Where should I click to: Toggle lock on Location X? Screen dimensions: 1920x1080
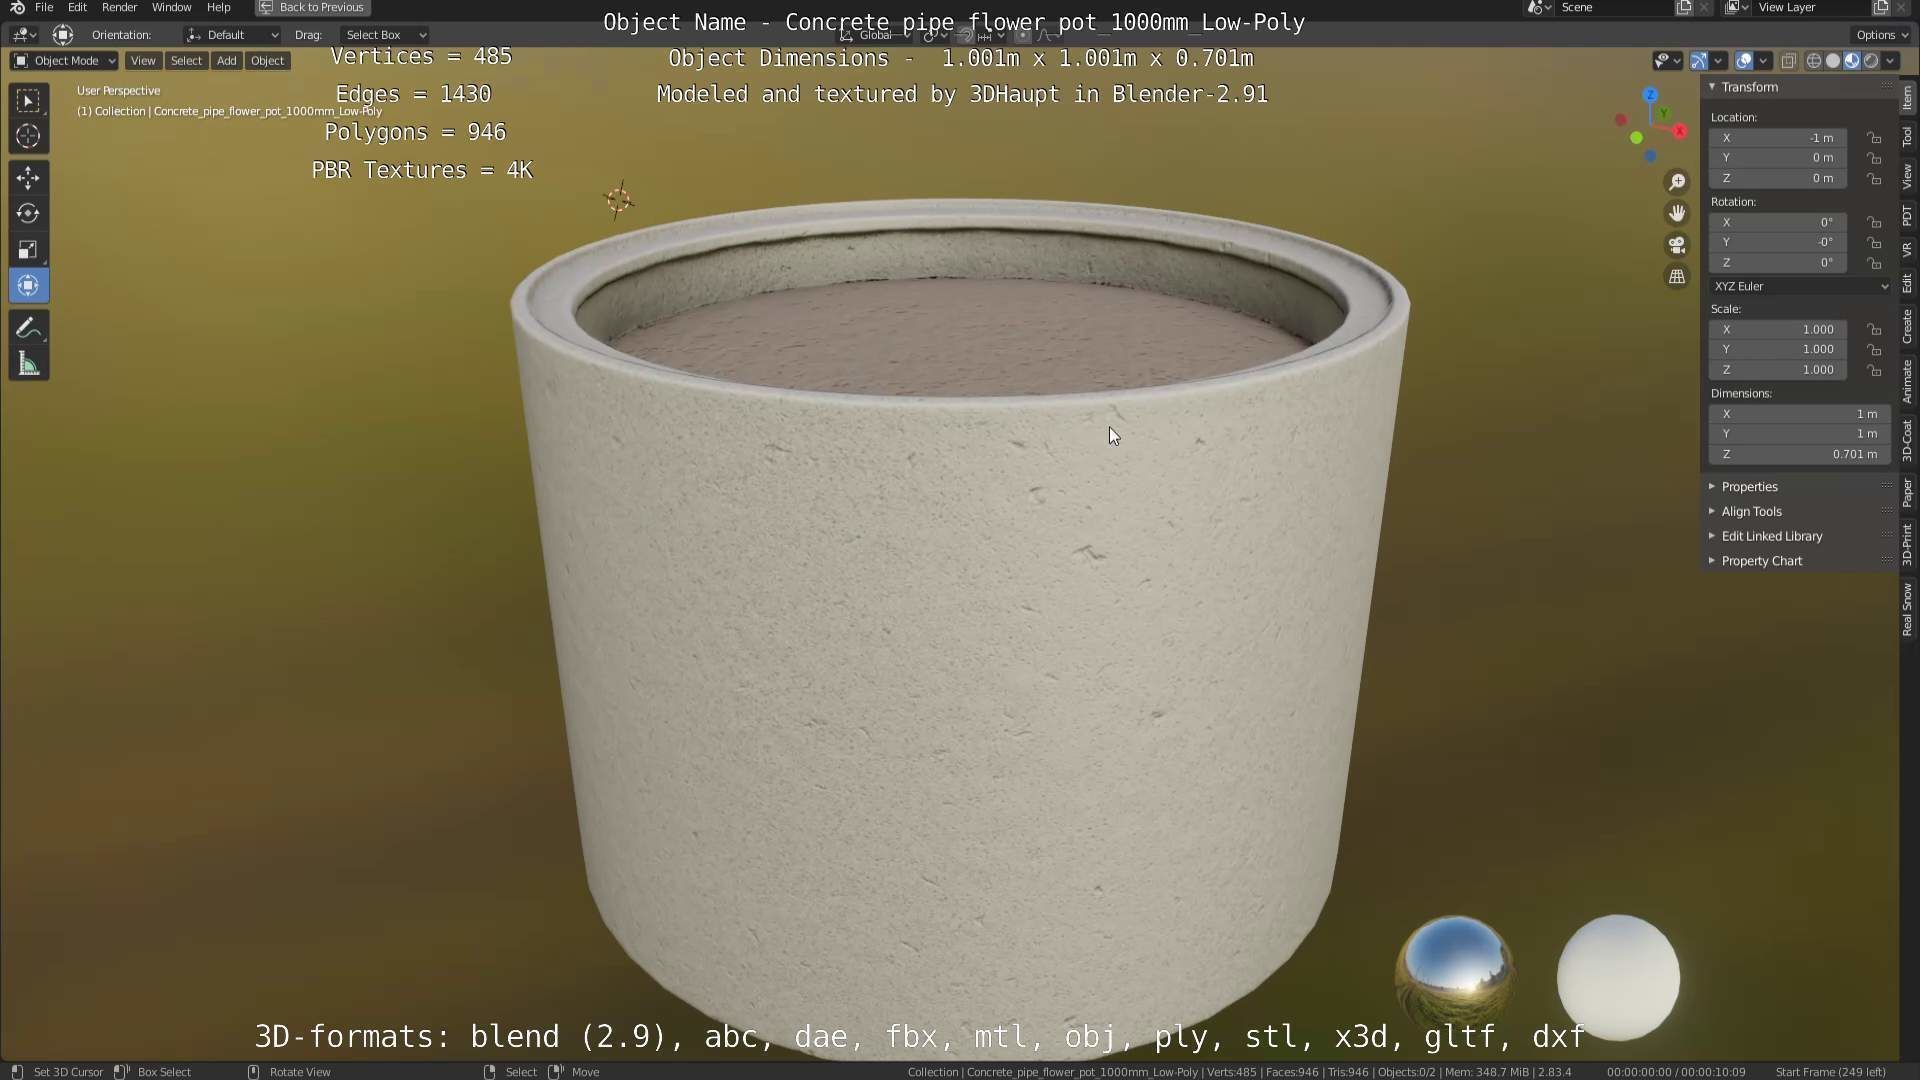(x=1875, y=138)
